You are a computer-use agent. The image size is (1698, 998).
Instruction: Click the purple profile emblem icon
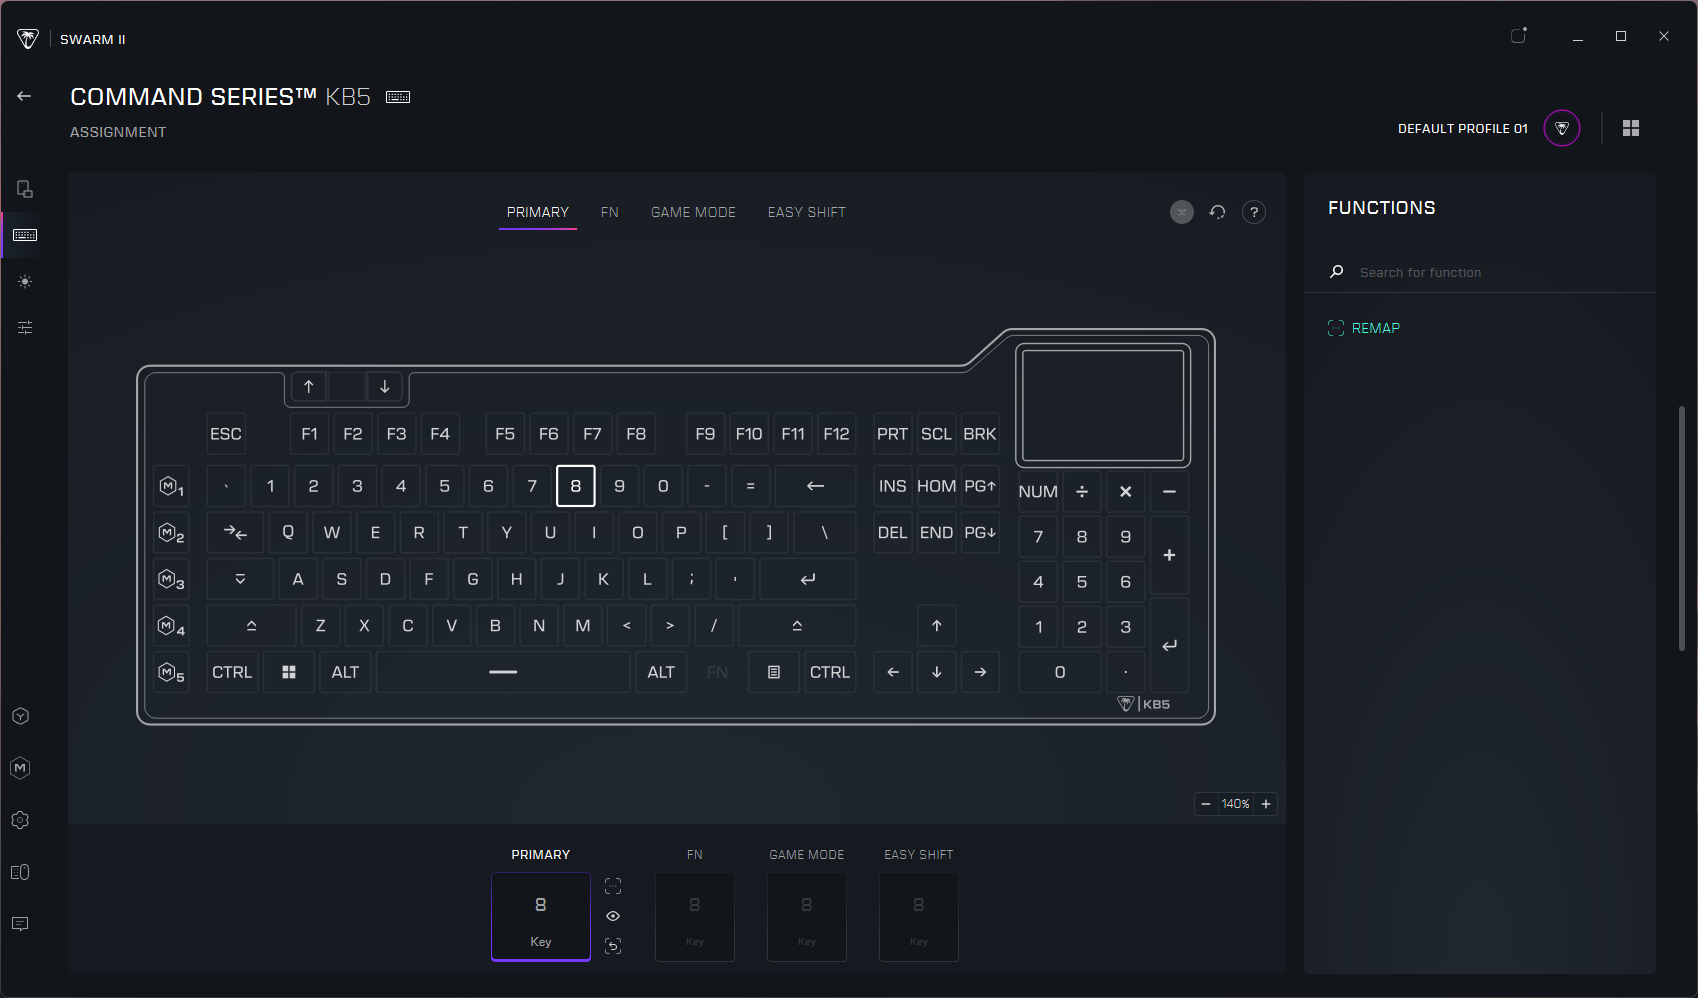click(x=1562, y=128)
